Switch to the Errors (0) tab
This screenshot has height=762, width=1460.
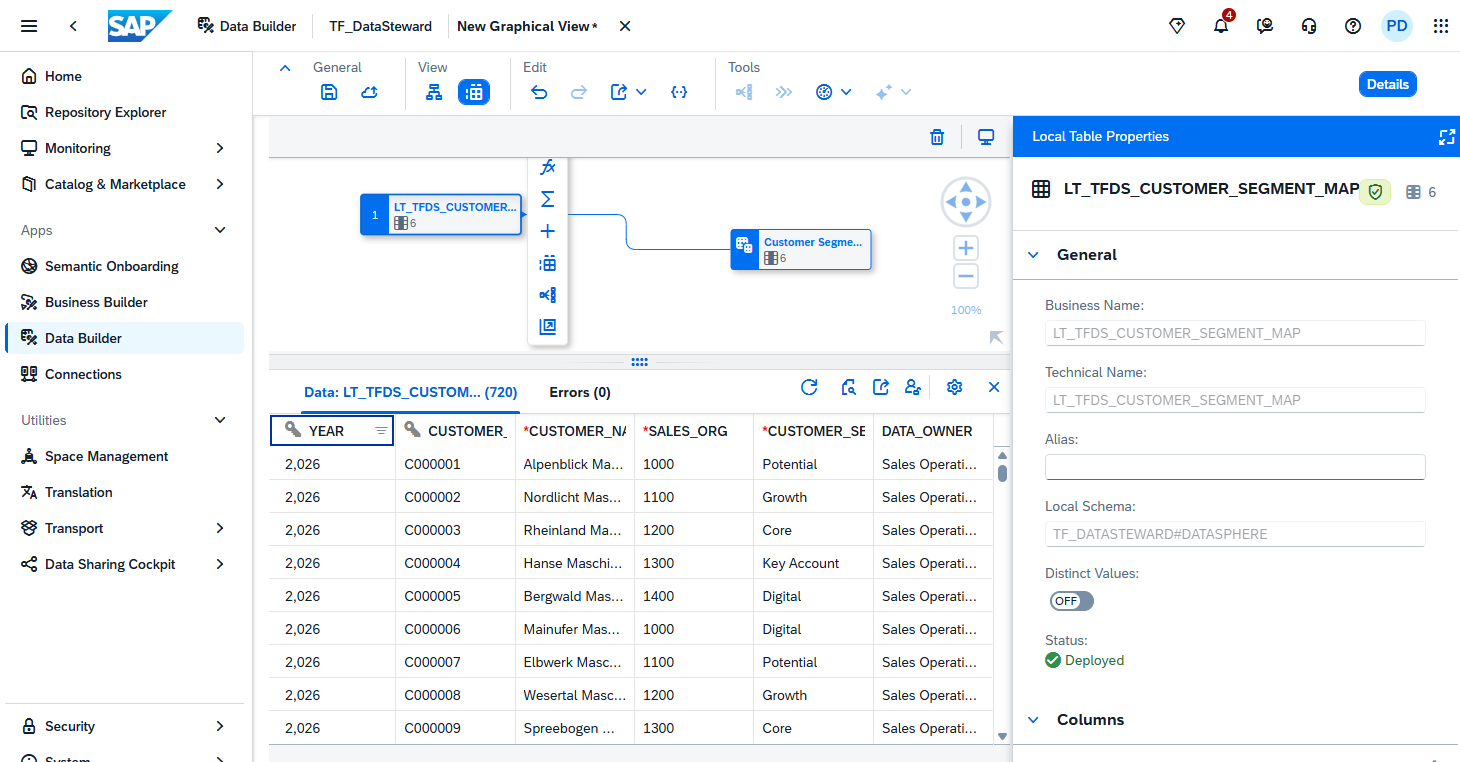point(580,392)
